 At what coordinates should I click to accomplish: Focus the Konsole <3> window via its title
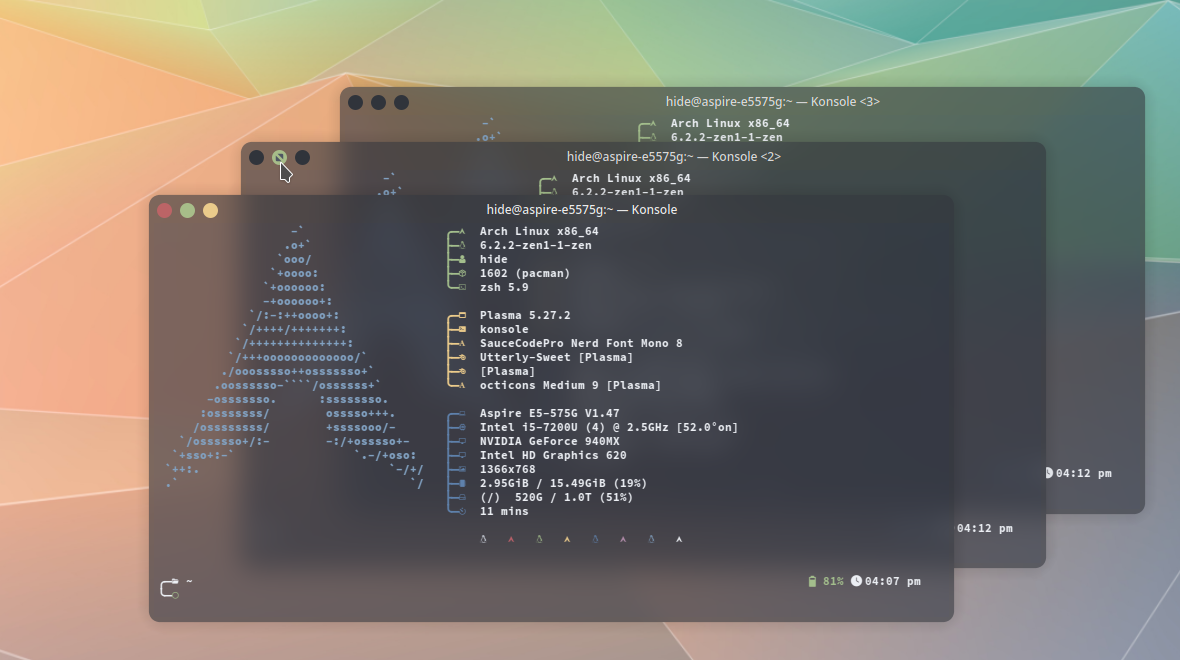pyautogui.click(x=772, y=102)
